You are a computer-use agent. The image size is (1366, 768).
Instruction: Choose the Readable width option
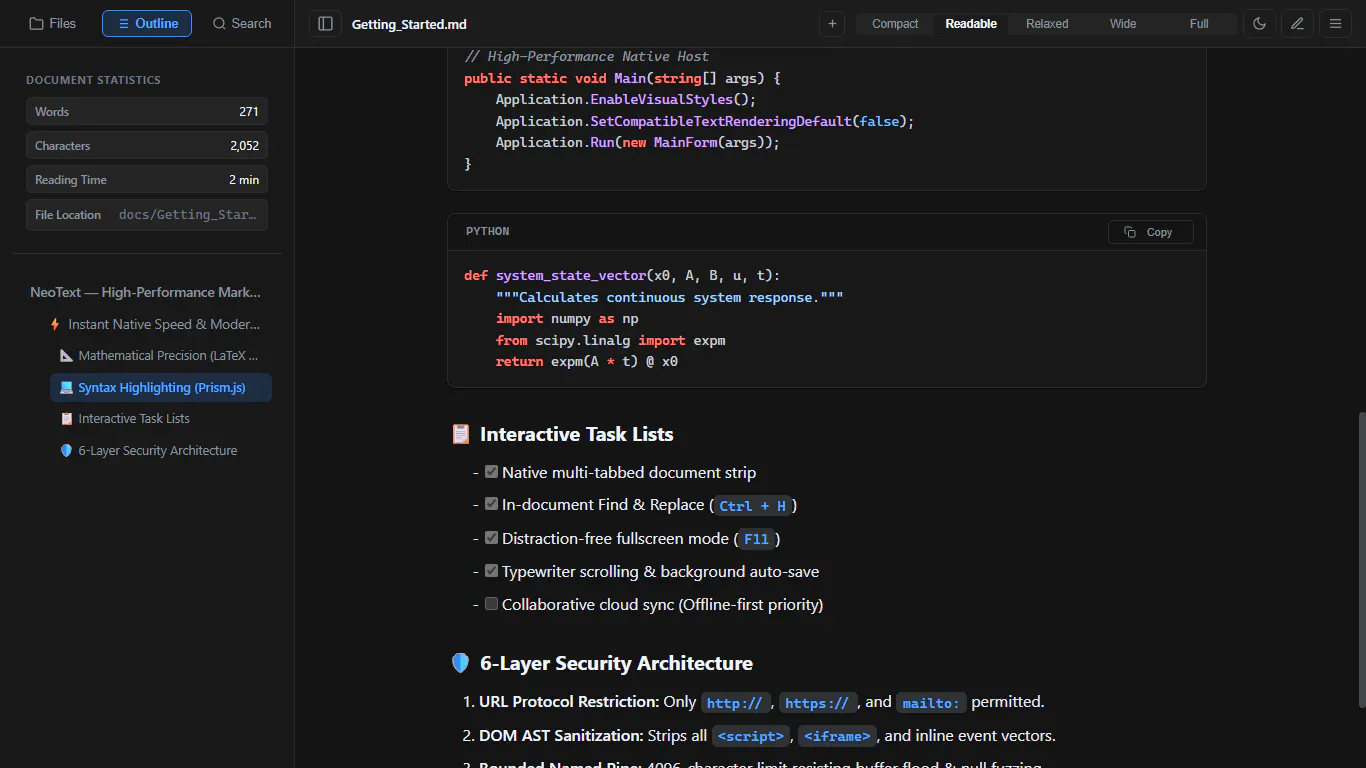pyautogui.click(x=971, y=24)
